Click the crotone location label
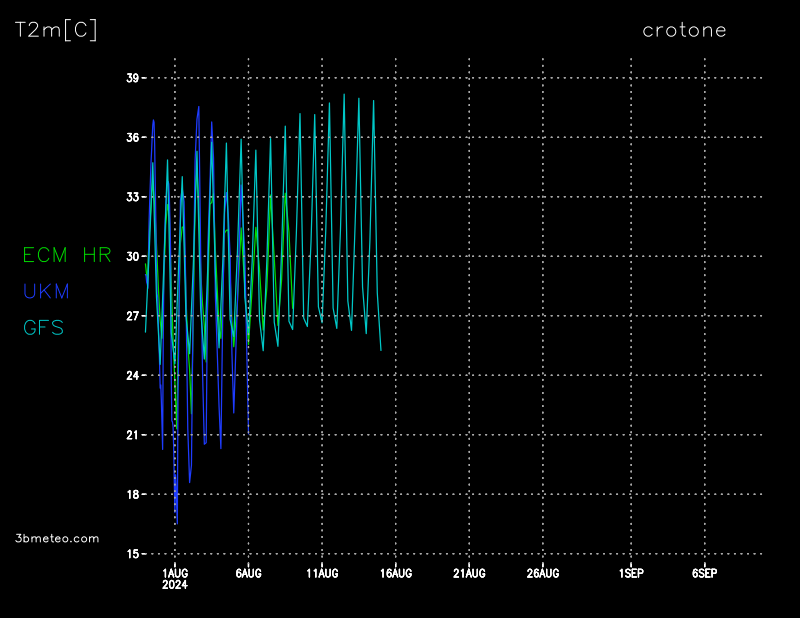The height and width of the screenshot is (618, 800). coord(684,30)
